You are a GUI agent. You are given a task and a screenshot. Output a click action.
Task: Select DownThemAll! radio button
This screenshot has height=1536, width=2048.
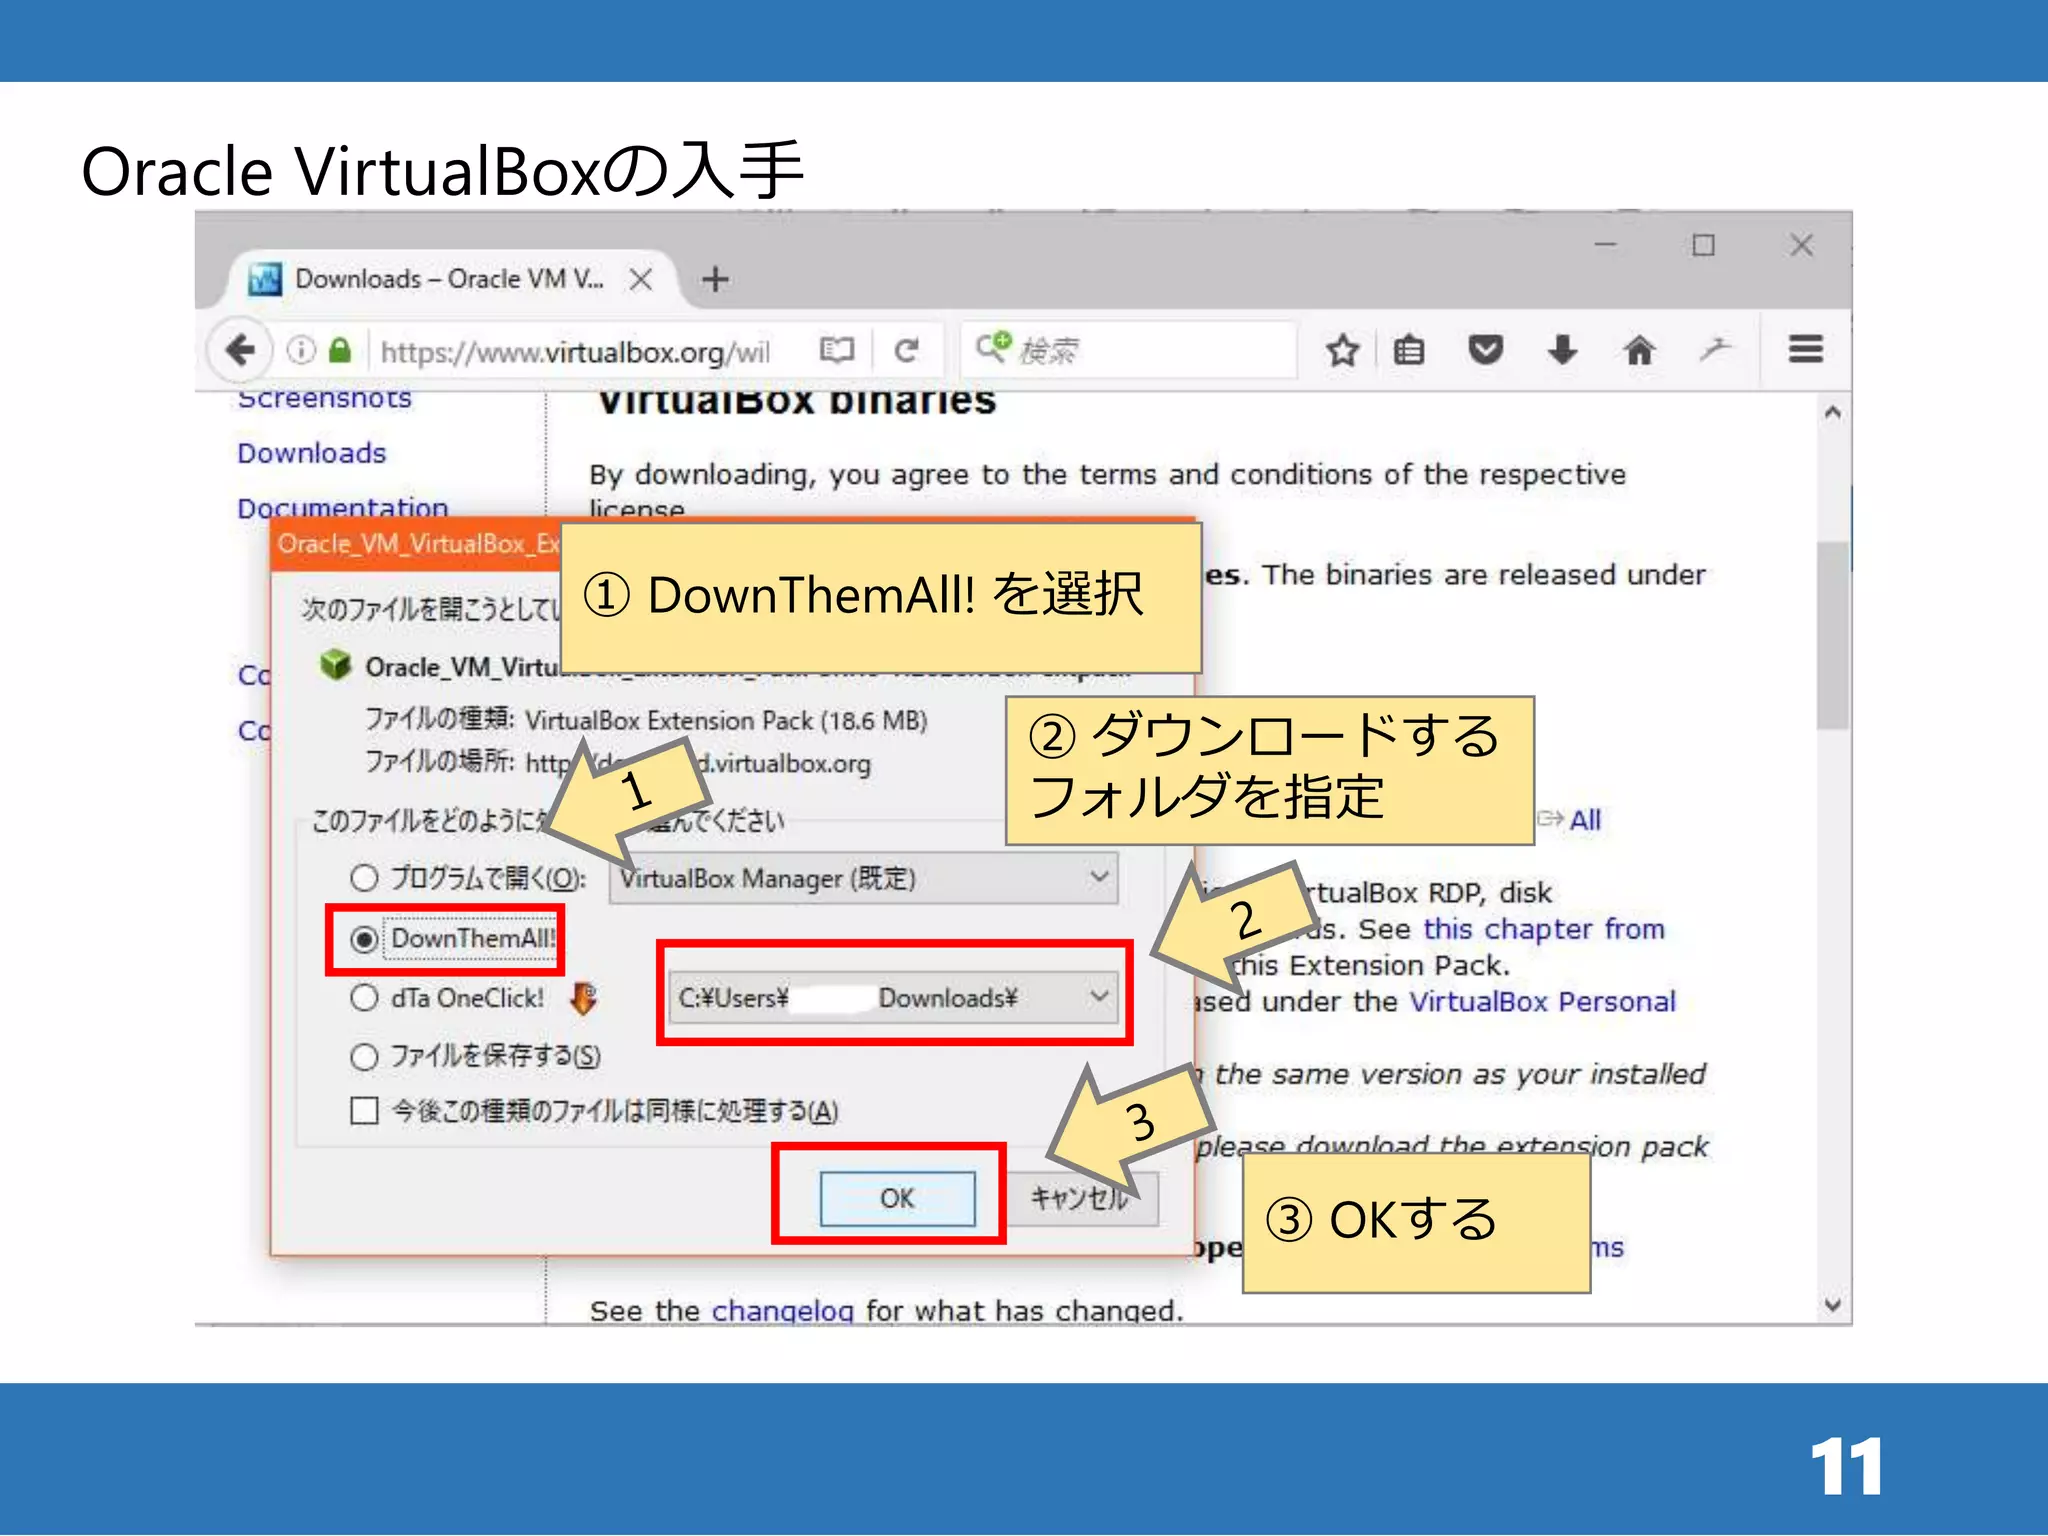pyautogui.click(x=364, y=939)
